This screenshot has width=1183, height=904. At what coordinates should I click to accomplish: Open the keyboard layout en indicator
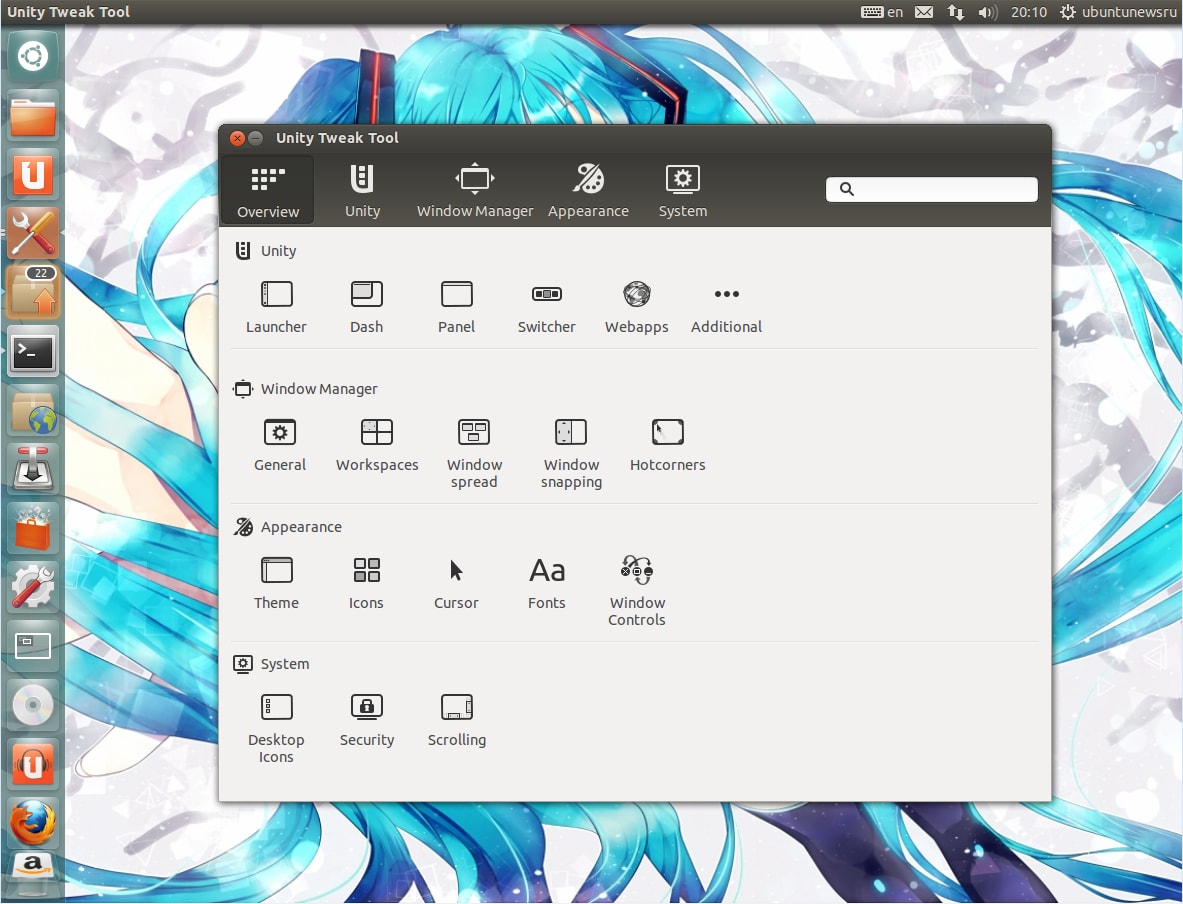tap(882, 12)
